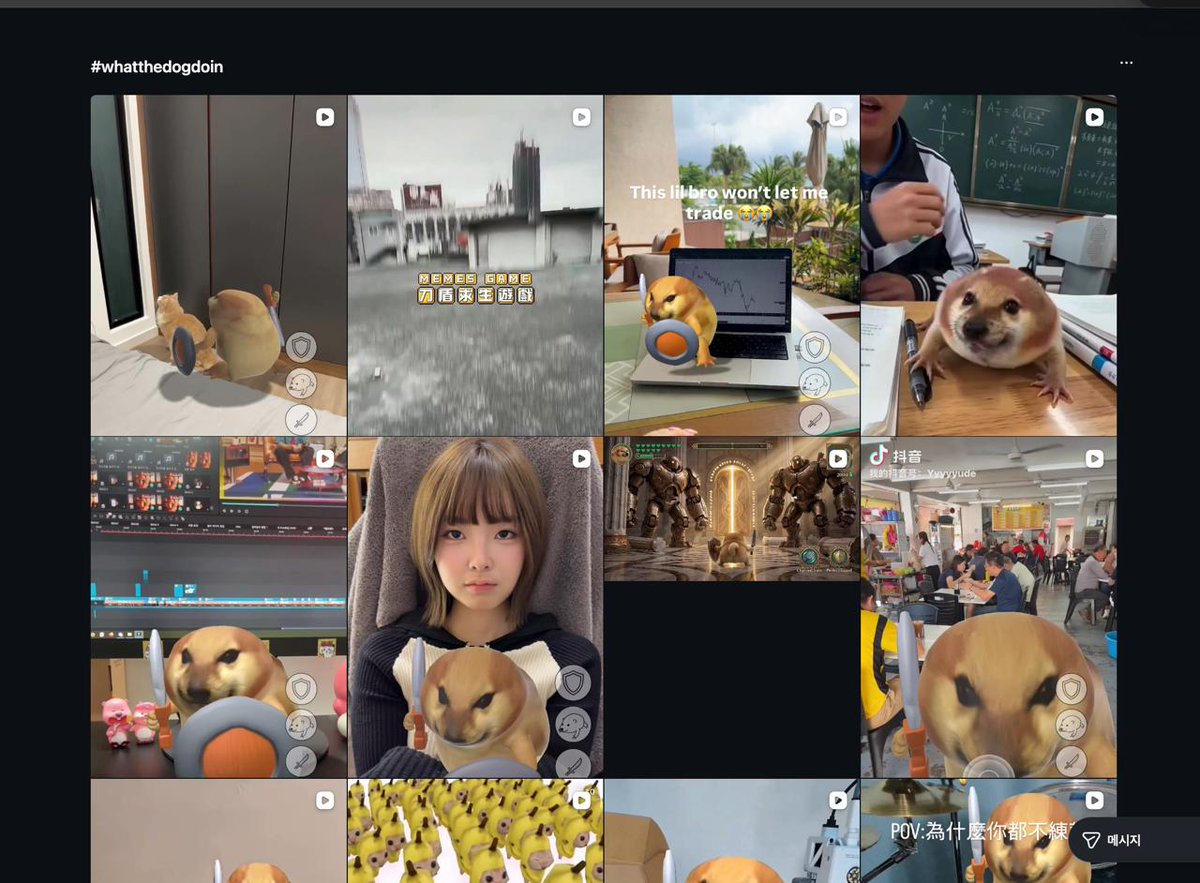Click reel icon on the grey grass field post
Image resolution: width=1200 pixels, height=883 pixels.
point(581,117)
